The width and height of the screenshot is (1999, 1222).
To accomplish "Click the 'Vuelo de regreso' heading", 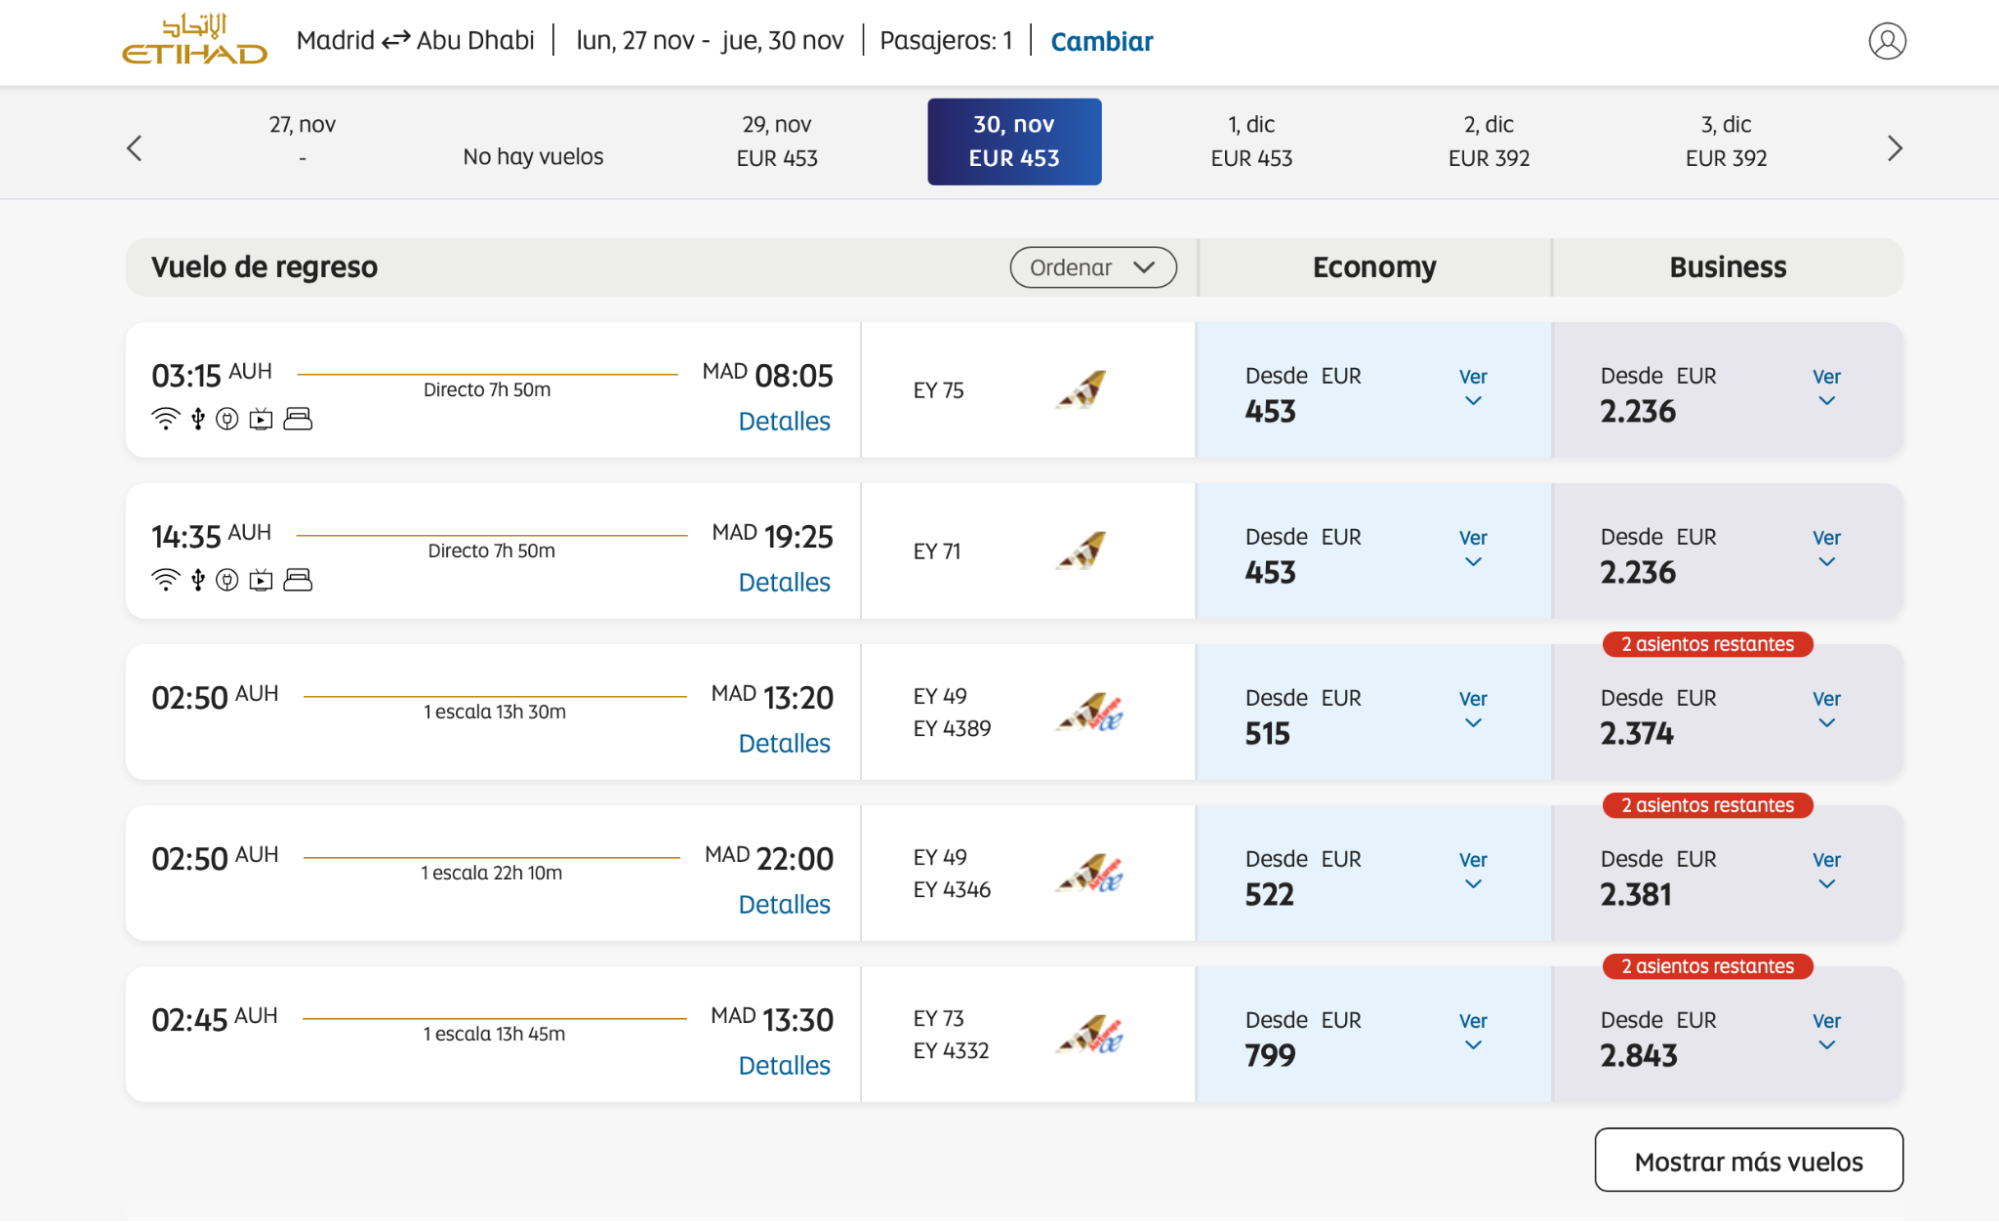I will click(264, 267).
